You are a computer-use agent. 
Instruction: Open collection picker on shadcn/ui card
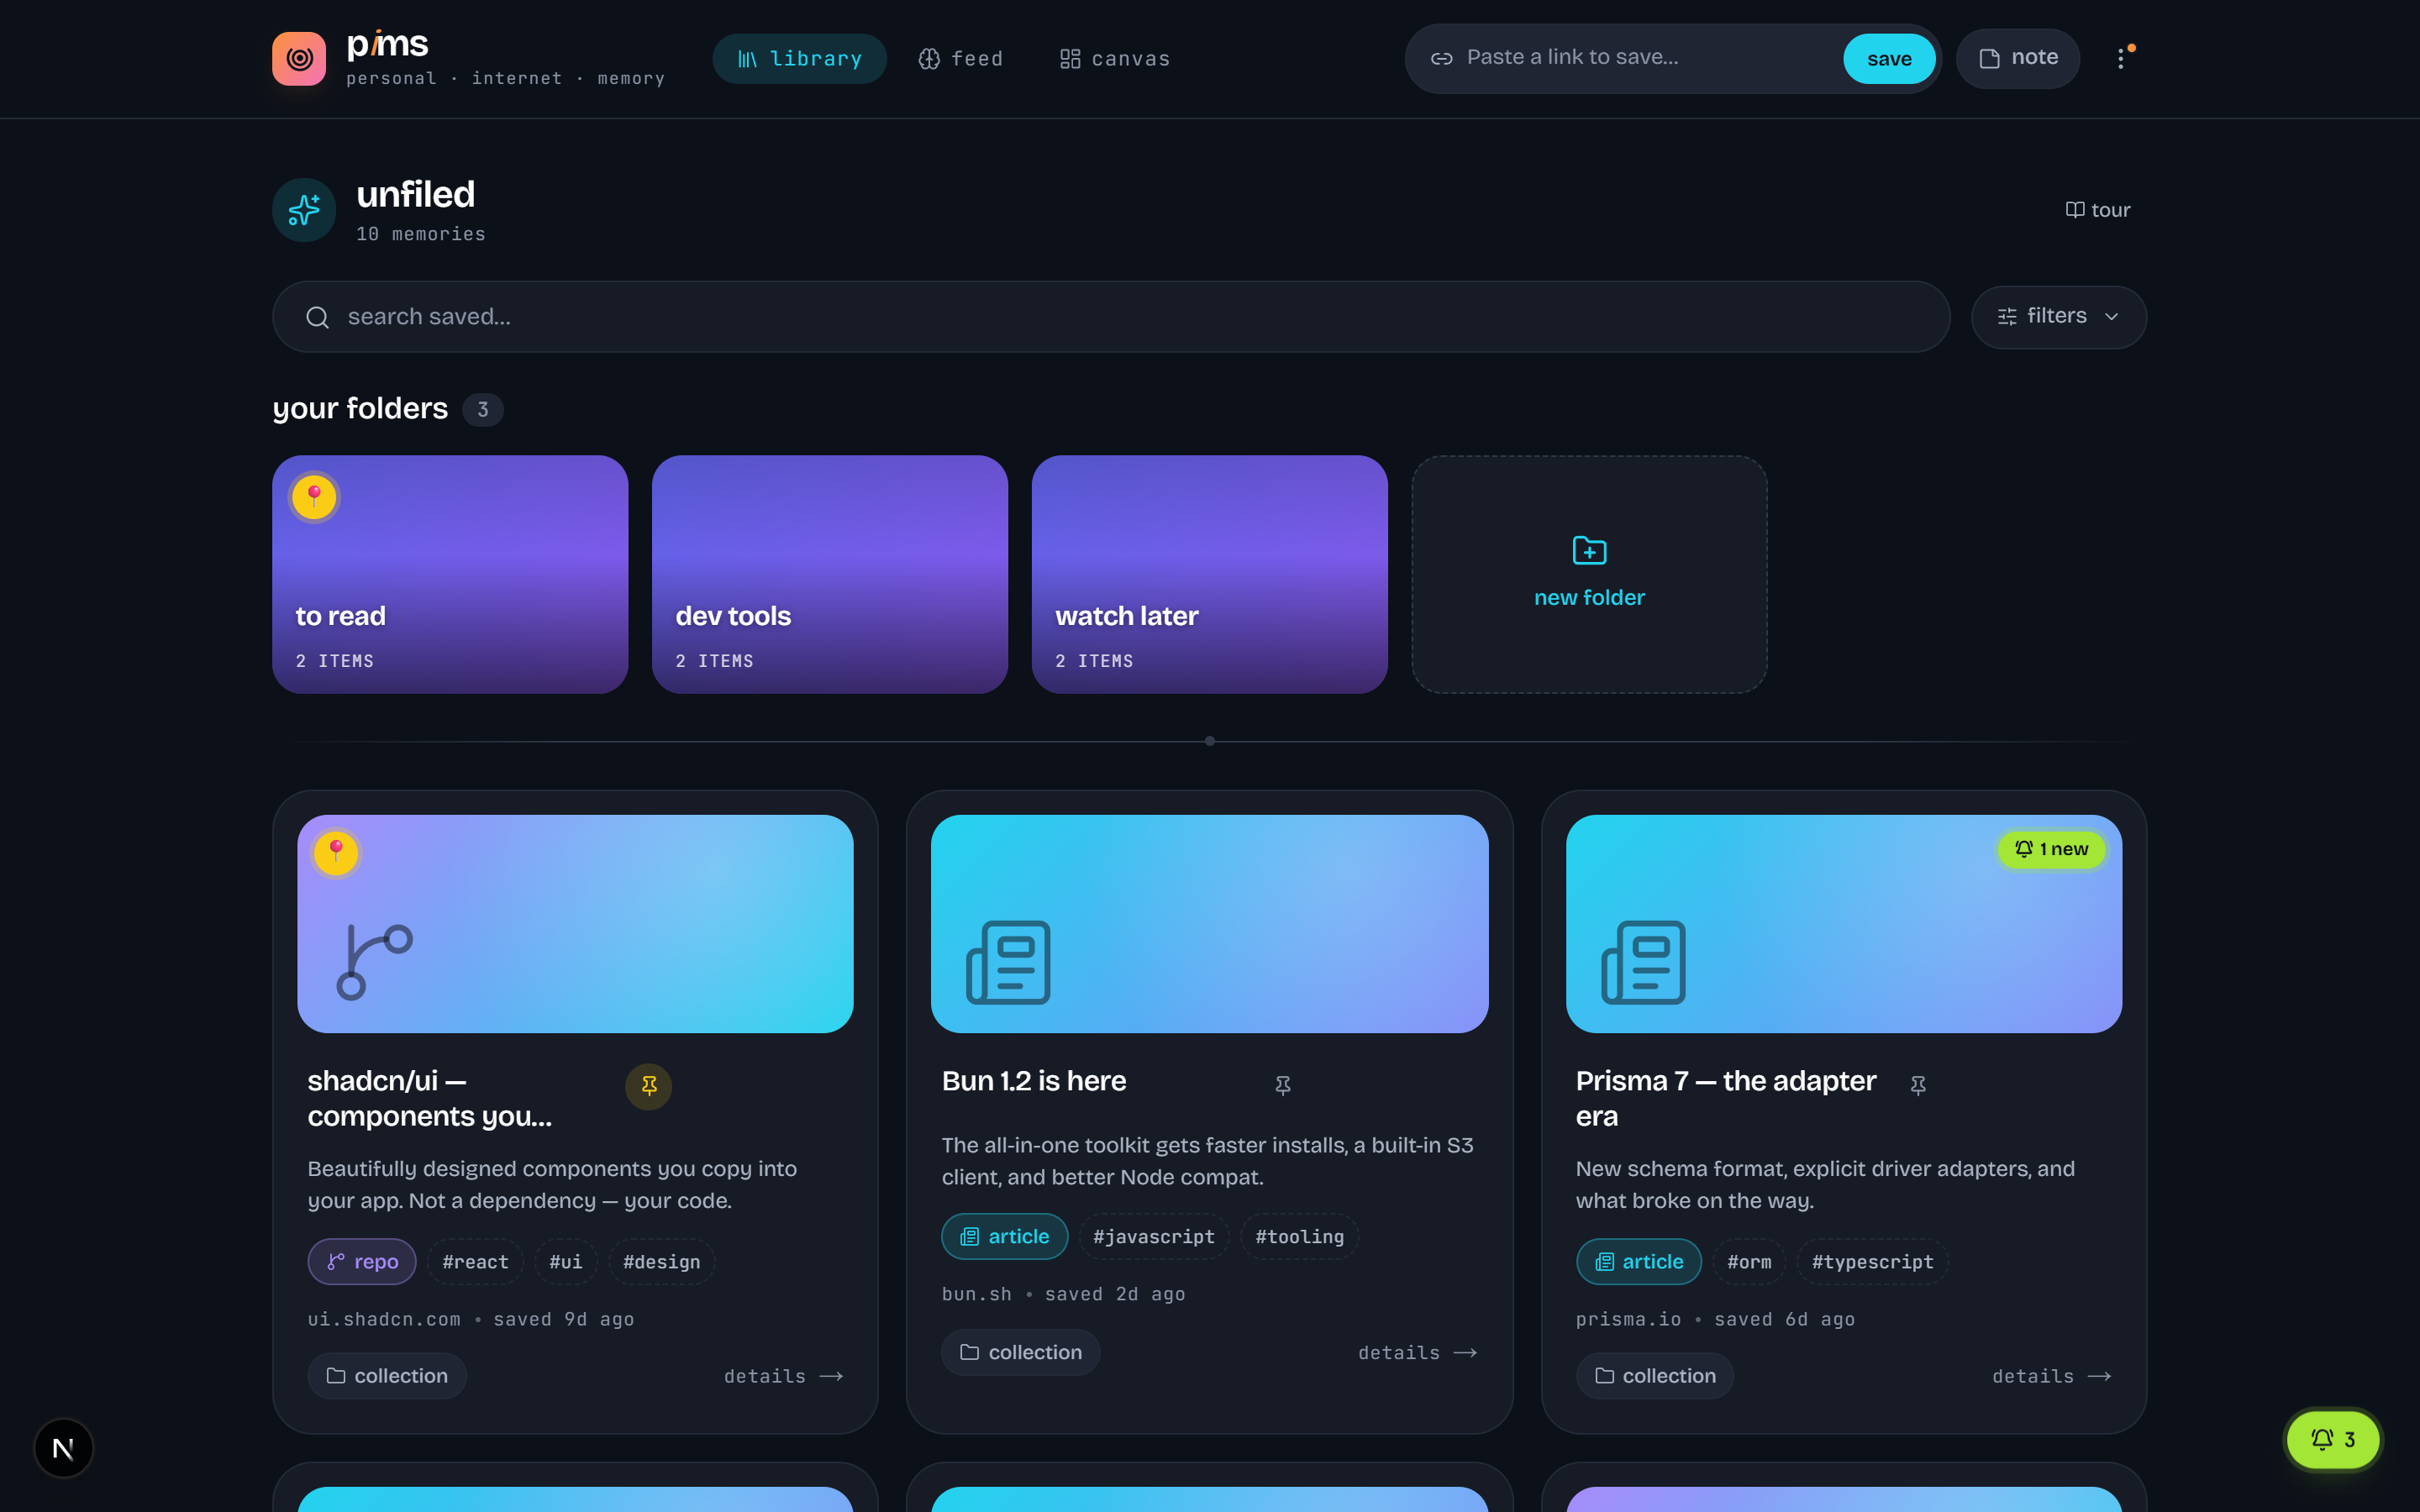point(387,1376)
